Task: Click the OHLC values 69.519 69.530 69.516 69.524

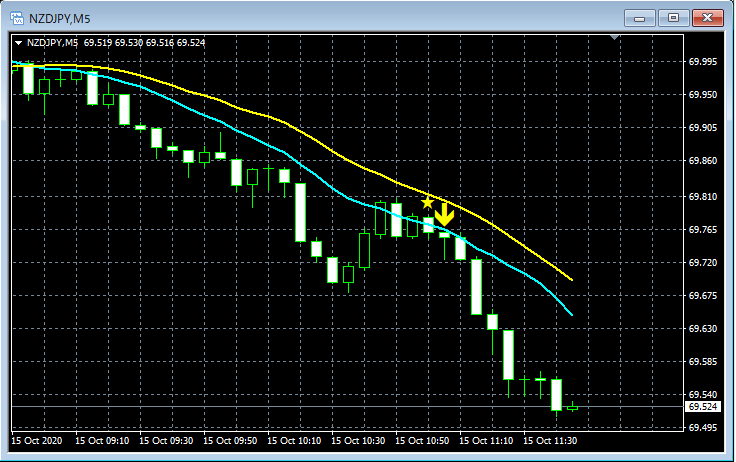Action: (x=145, y=43)
